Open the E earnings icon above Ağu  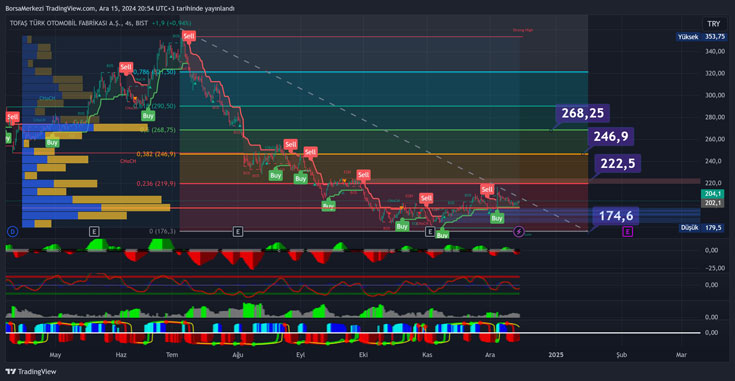coord(238,232)
